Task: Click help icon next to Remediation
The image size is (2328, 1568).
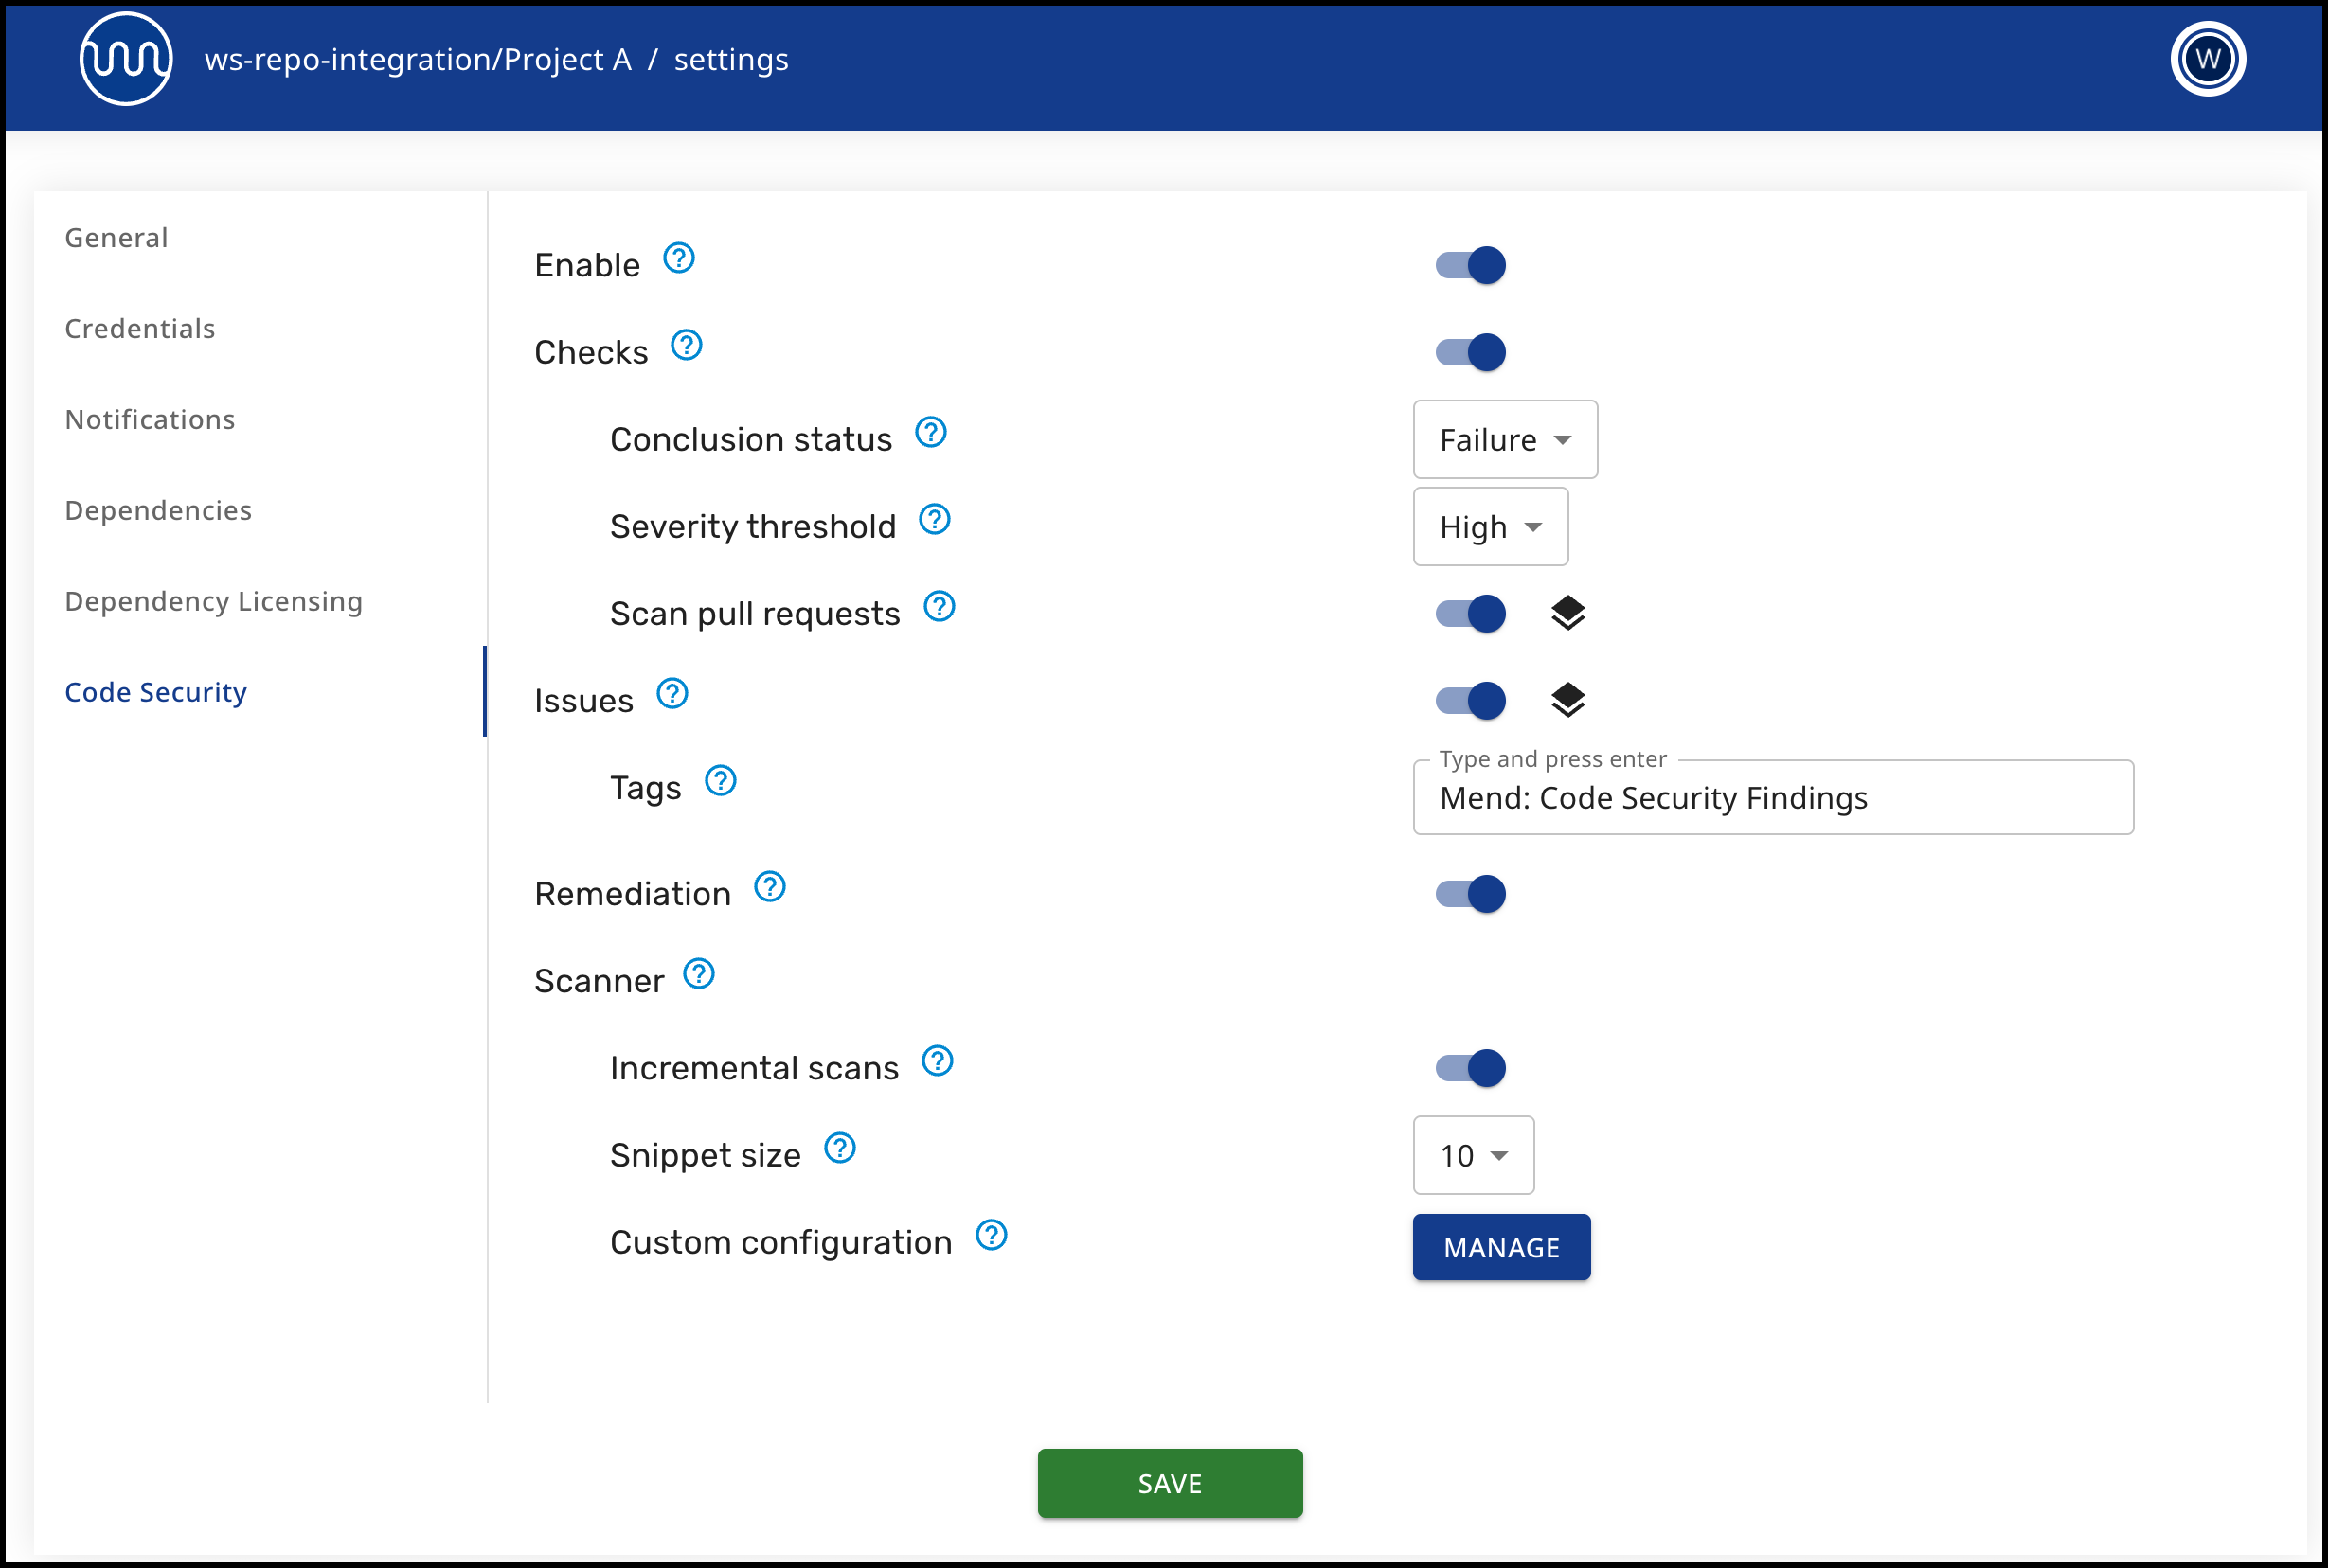Action: point(769,887)
